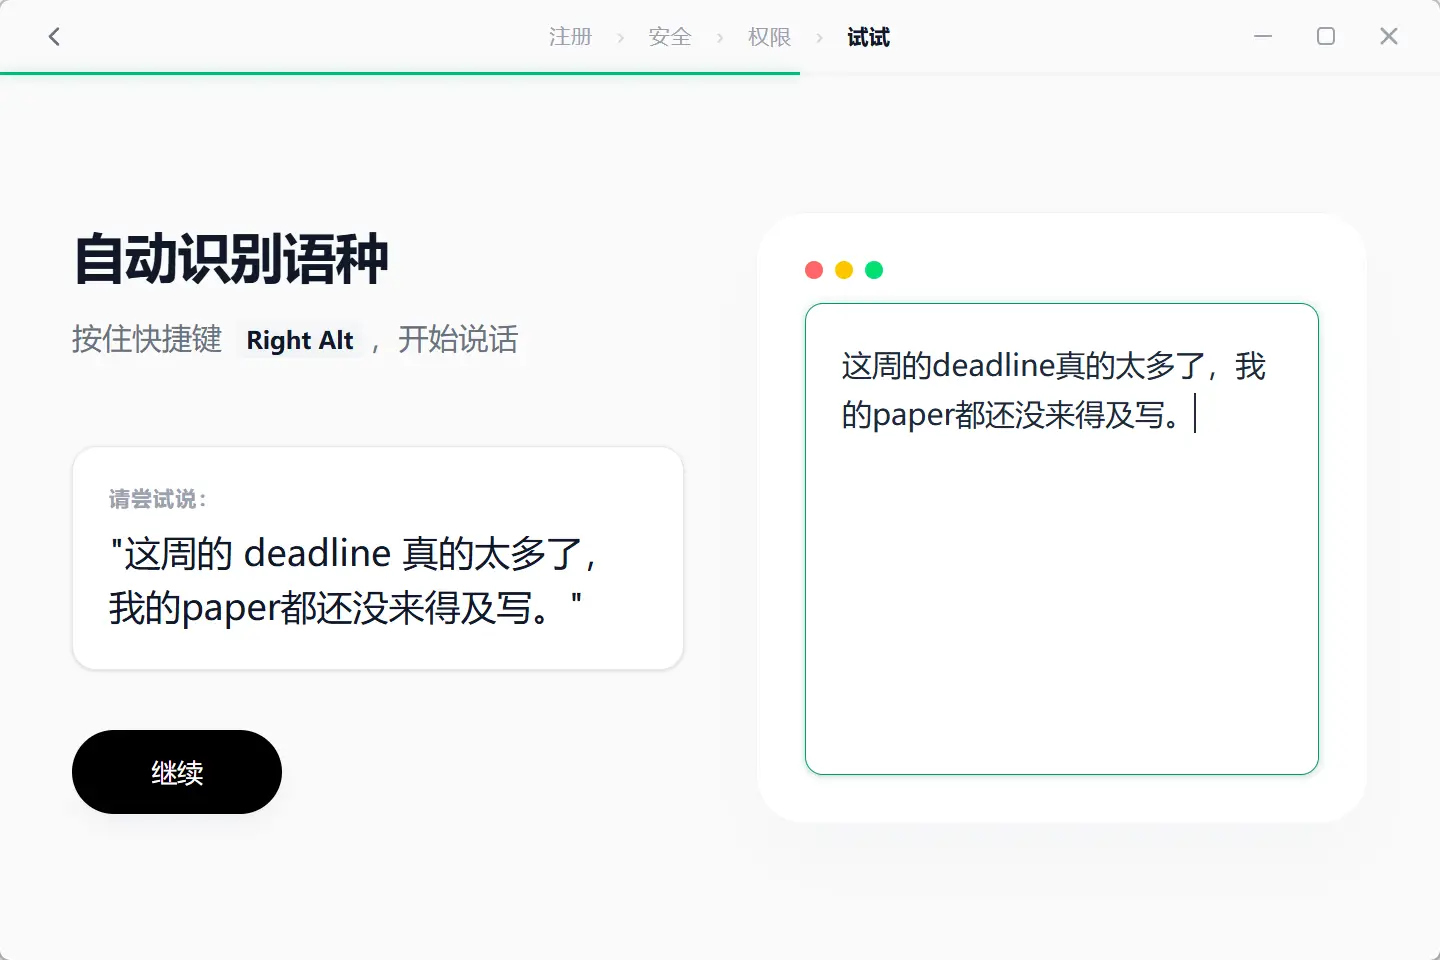1440x960 pixels.
Task: Click the red dot in the demo window
Action: click(x=814, y=270)
